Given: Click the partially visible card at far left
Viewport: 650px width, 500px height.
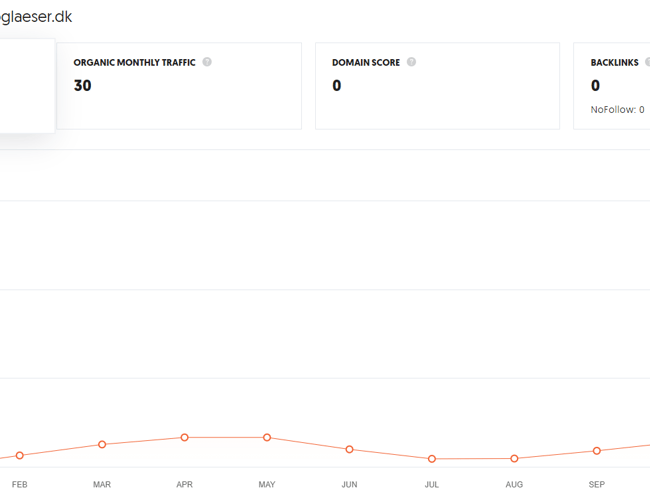Looking at the screenshot, I should pos(26,86).
